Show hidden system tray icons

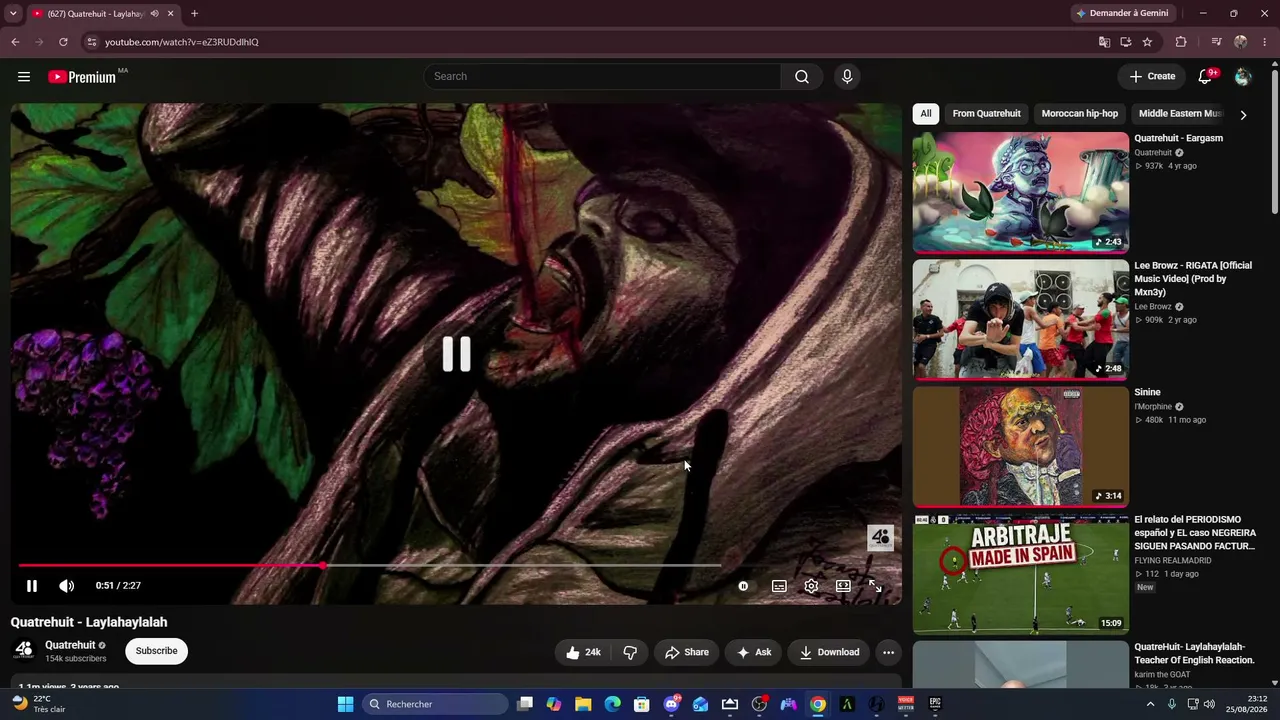(x=1150, y=704)
